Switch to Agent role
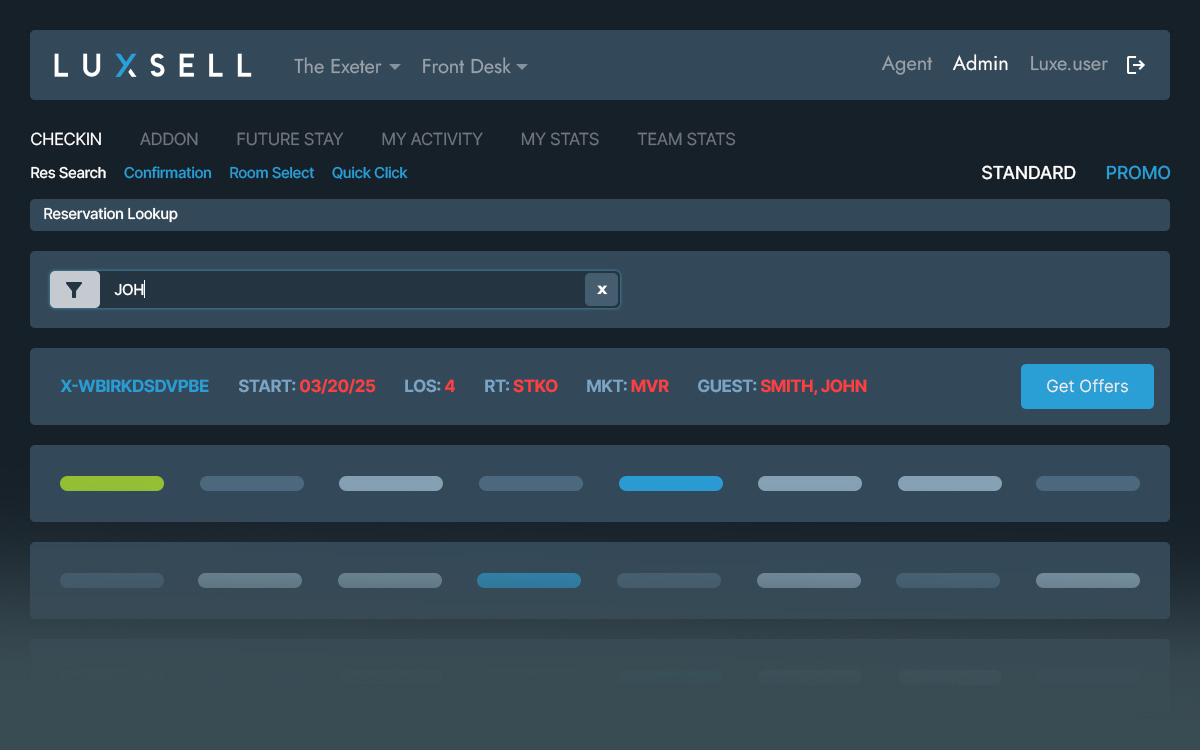 point(906,64)
